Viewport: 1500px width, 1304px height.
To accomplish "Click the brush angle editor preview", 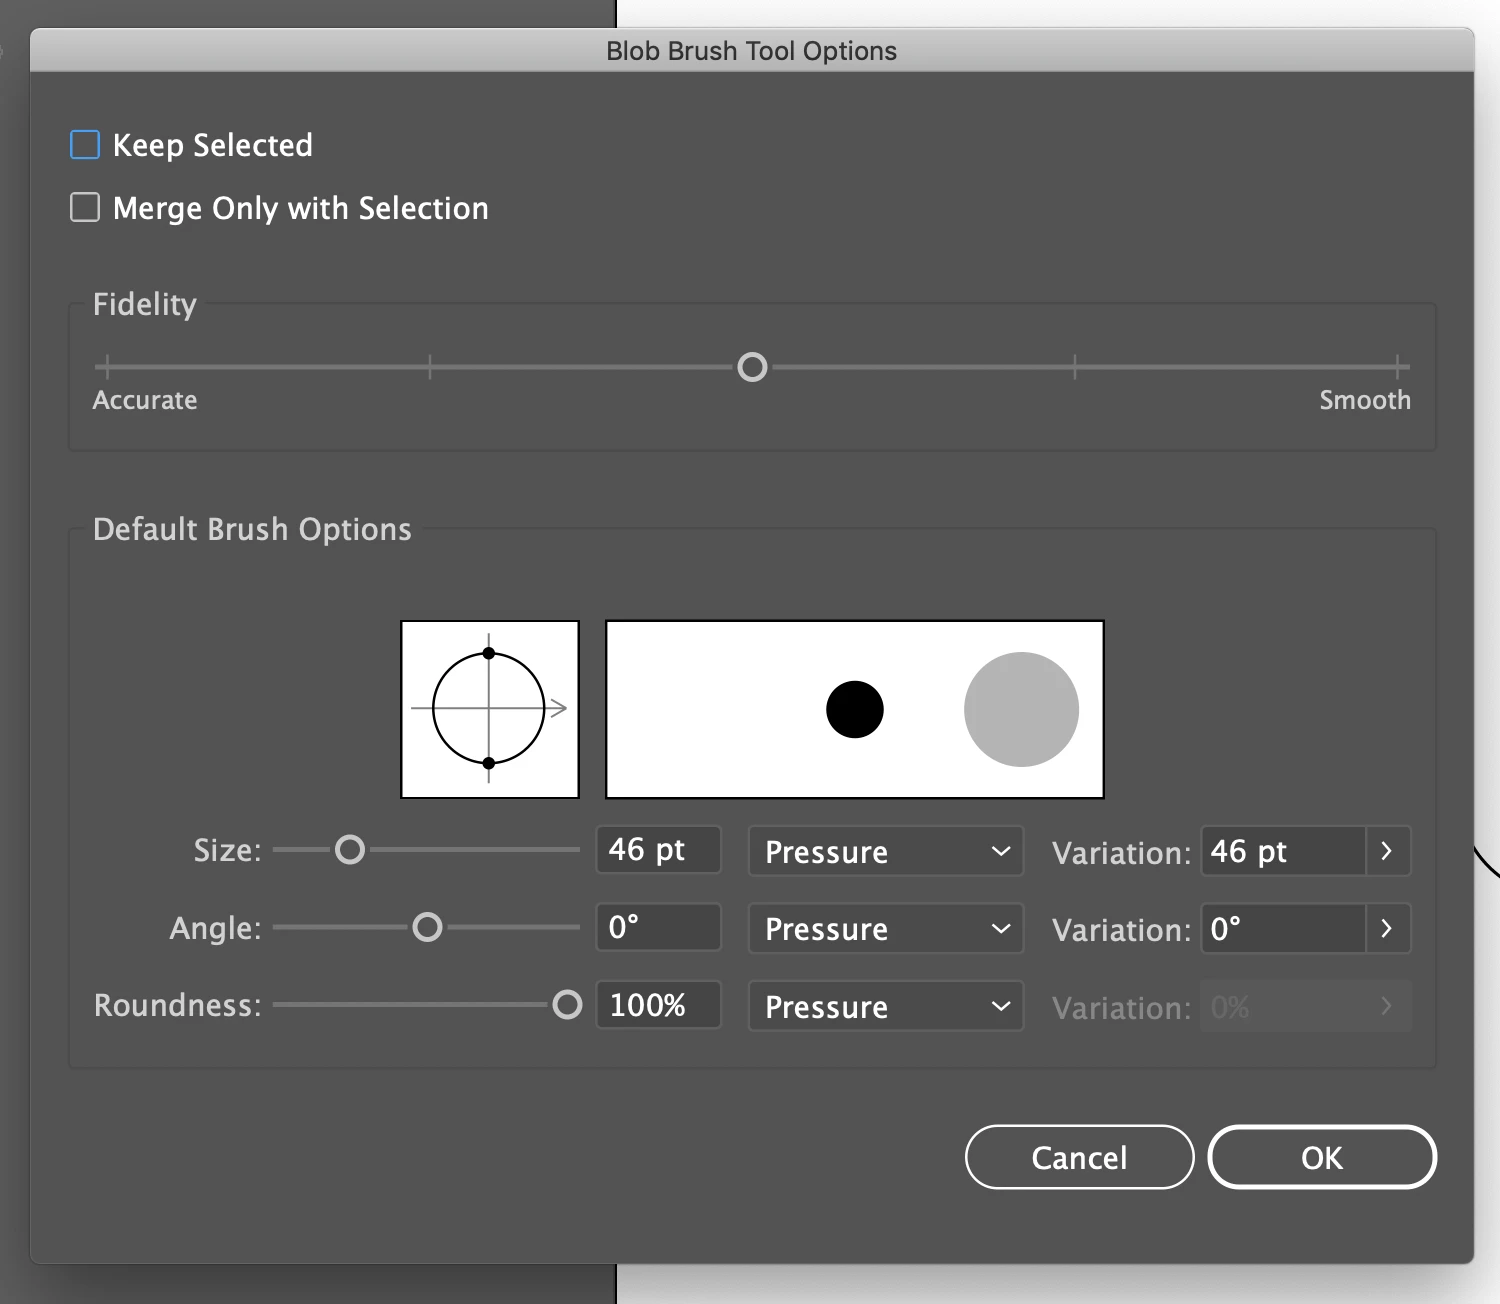I will [x=490, y=709].
